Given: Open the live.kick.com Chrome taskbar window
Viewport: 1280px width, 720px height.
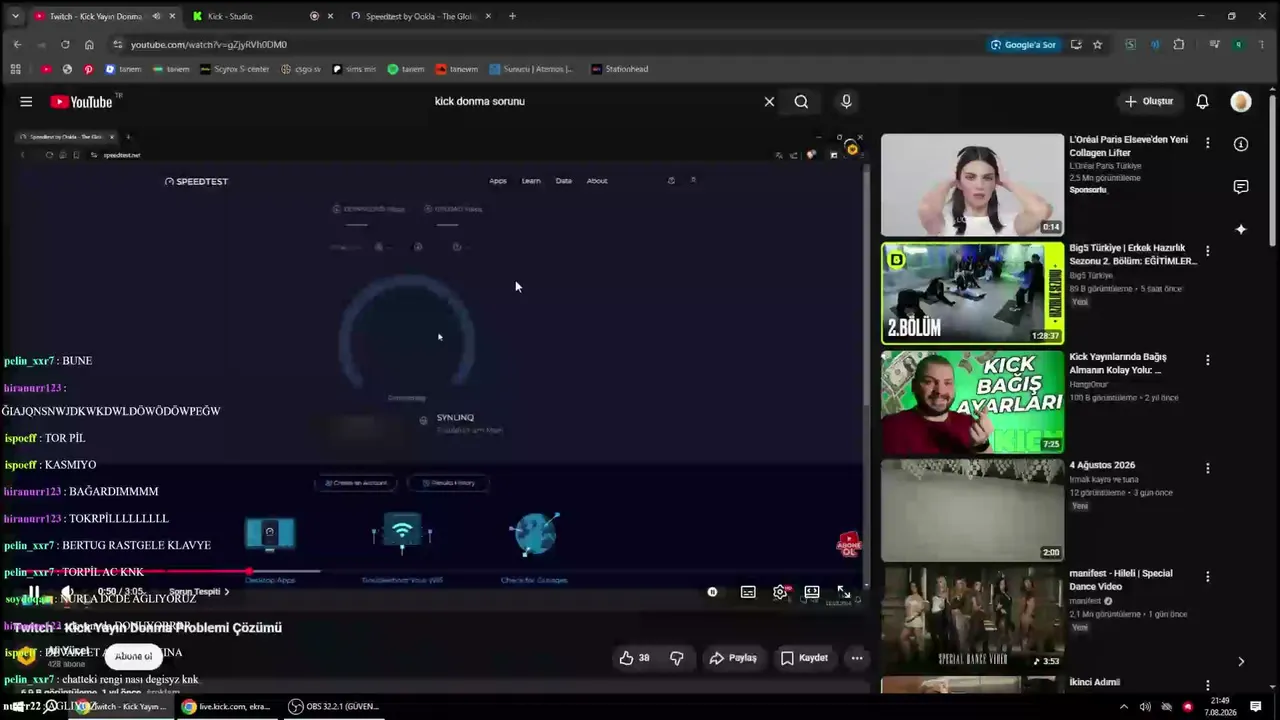Looking at the screenshot, I should 226,706.
